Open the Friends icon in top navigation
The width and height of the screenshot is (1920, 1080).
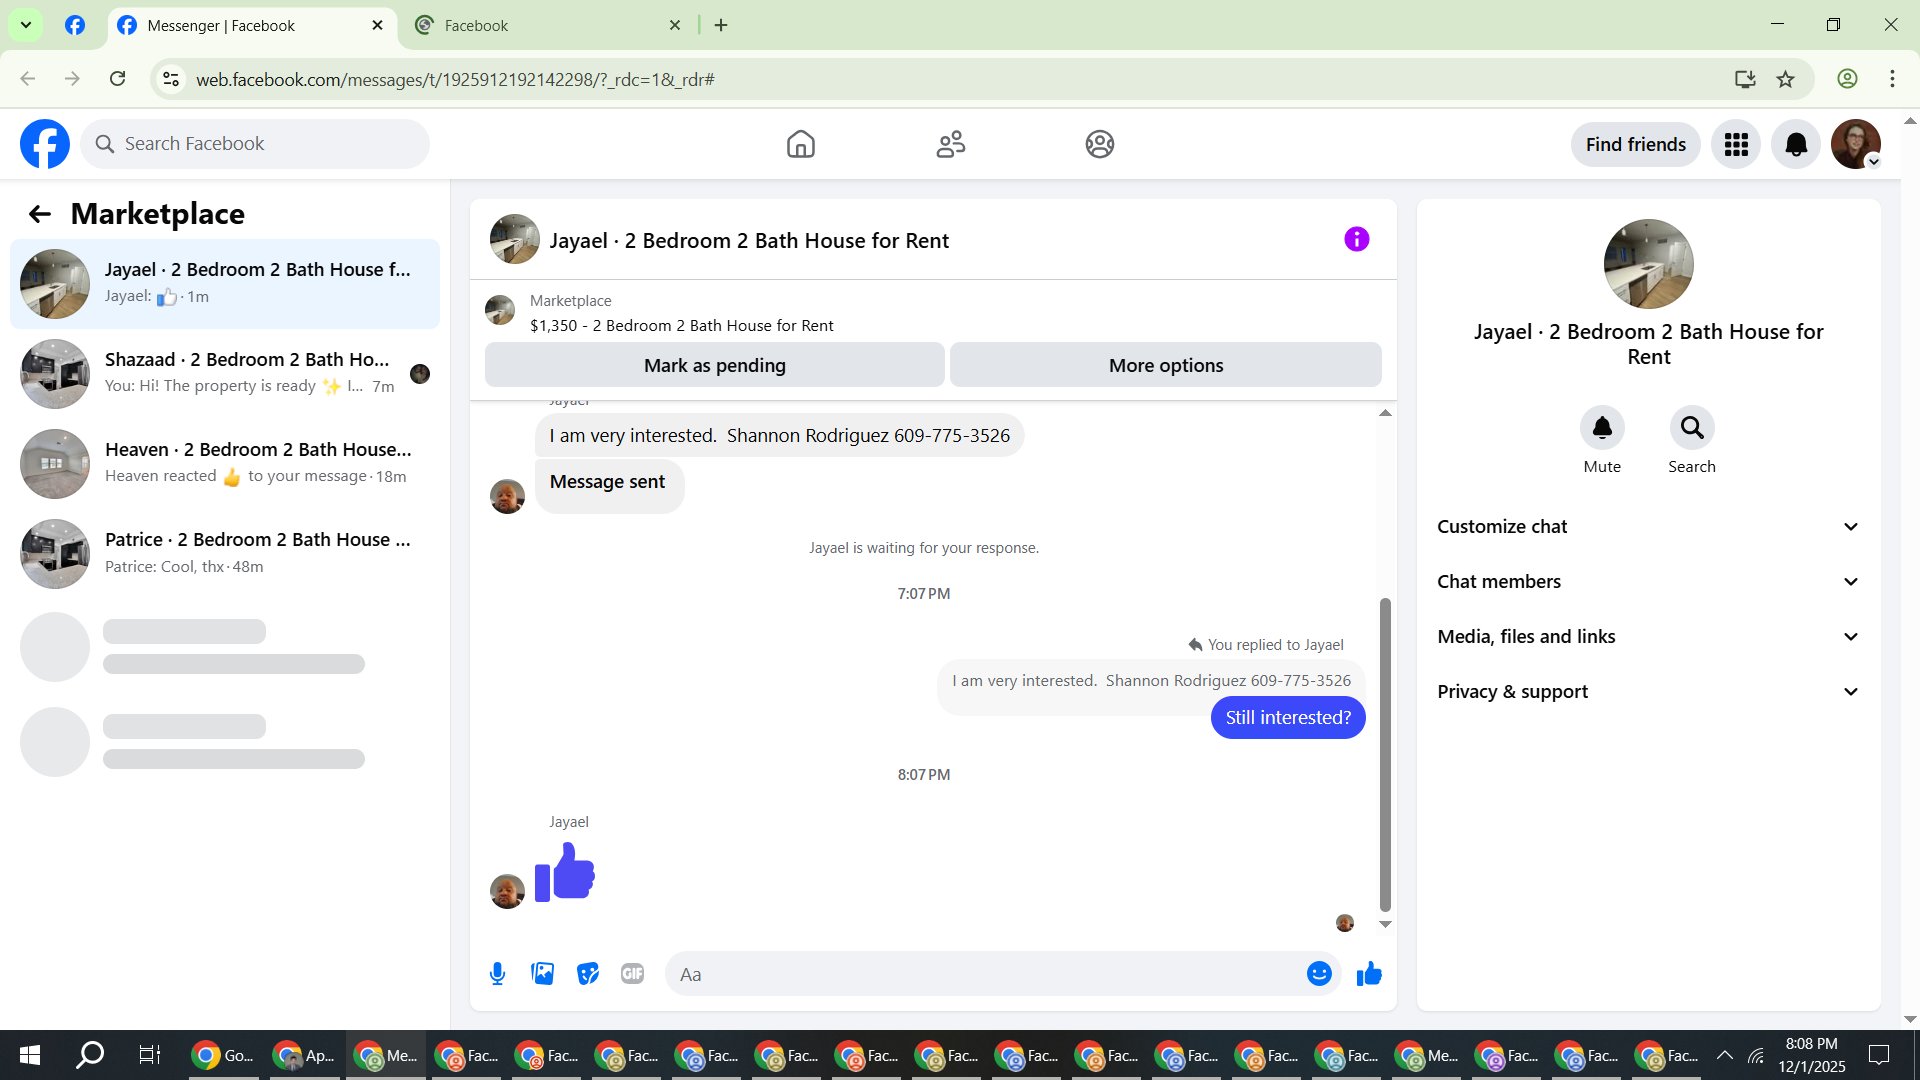click(951, 144)
